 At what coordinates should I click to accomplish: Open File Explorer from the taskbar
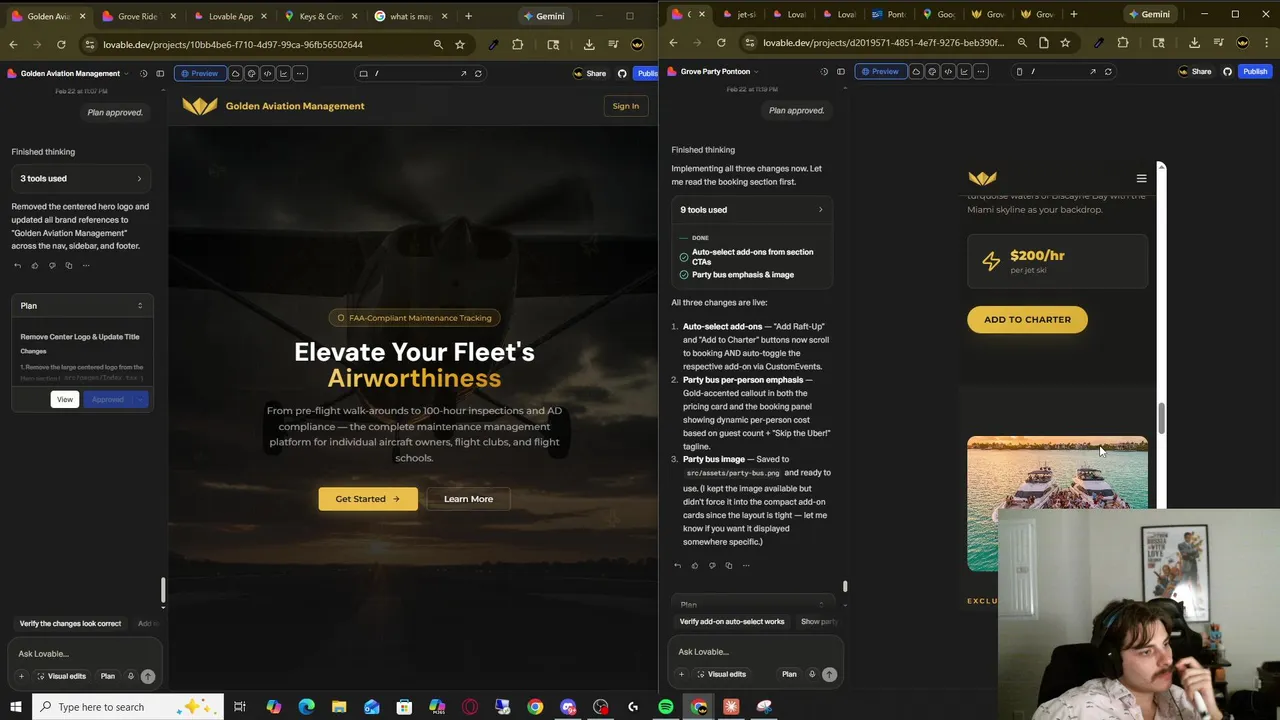click(339, 707)
